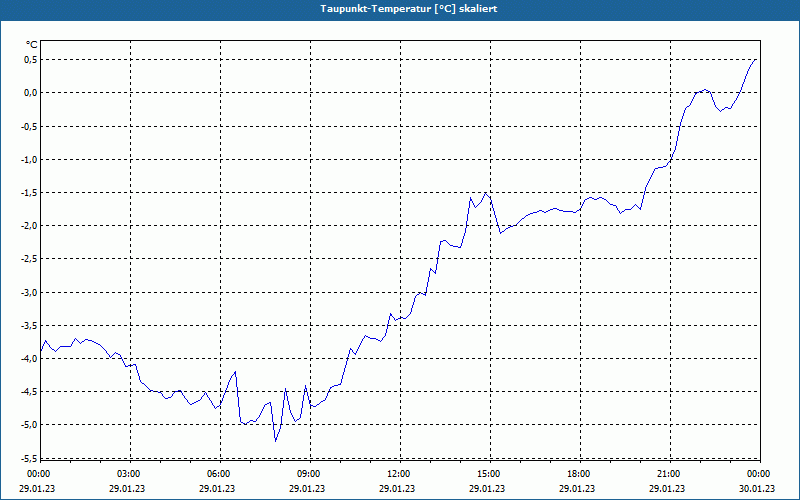The image size is (800, 500).
Task: Click the 29.01.23 date under 03:00
Action: pos(127,488)
